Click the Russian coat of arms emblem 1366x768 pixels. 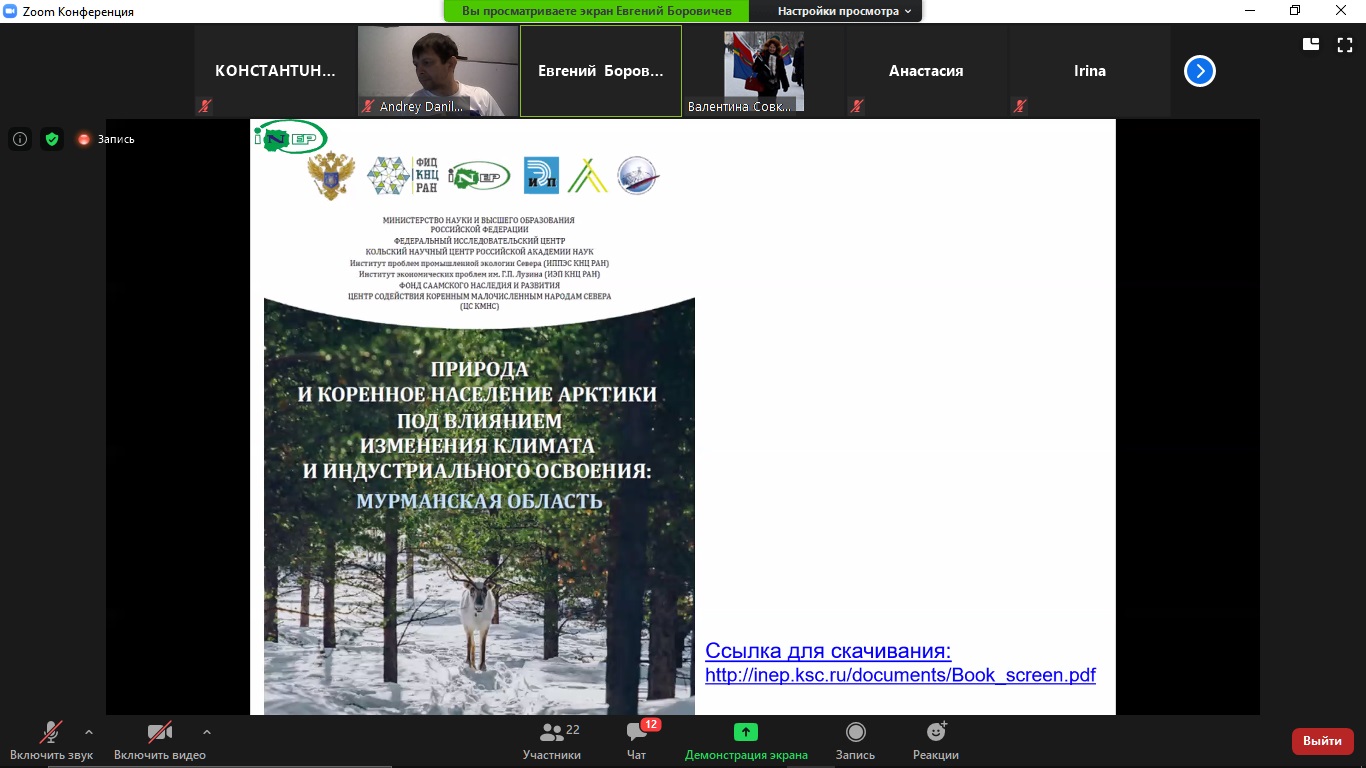pyautogui.click(x=331, y=177)
